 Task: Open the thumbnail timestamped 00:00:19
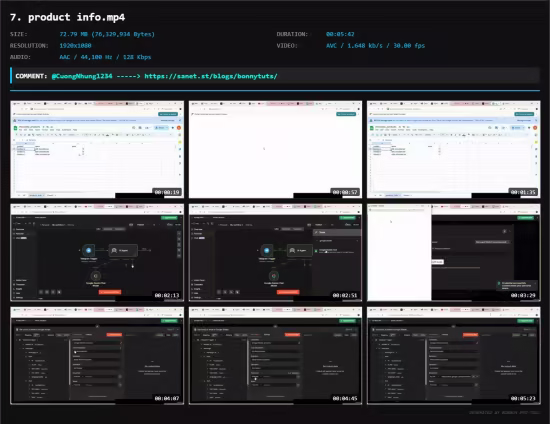(97, 149)
